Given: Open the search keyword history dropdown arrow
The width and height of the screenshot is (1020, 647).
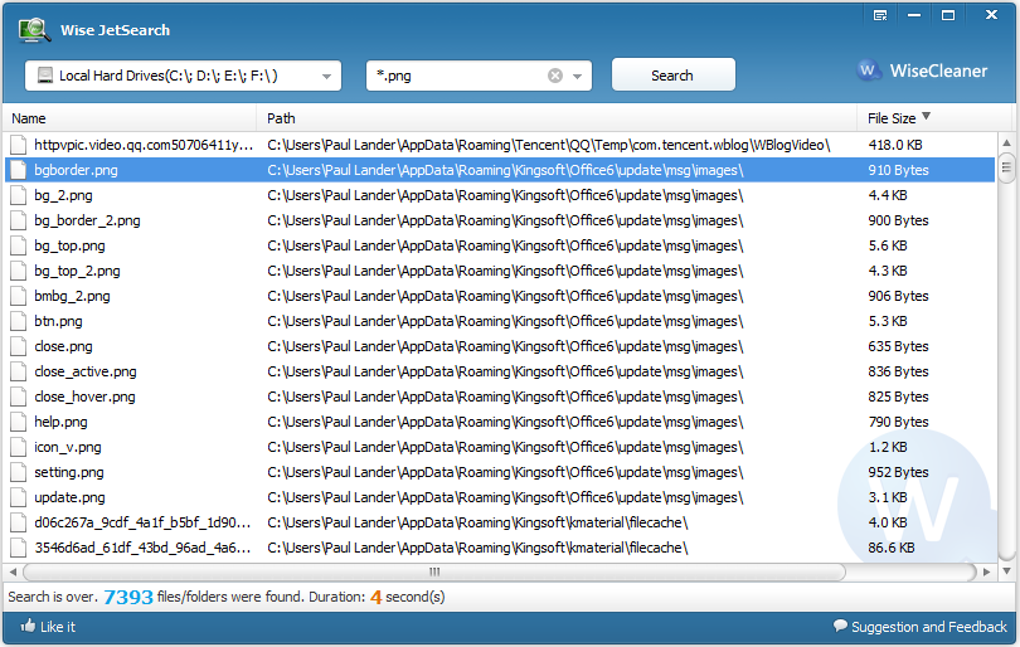Looking at the screenshot, I should point(577,76).
